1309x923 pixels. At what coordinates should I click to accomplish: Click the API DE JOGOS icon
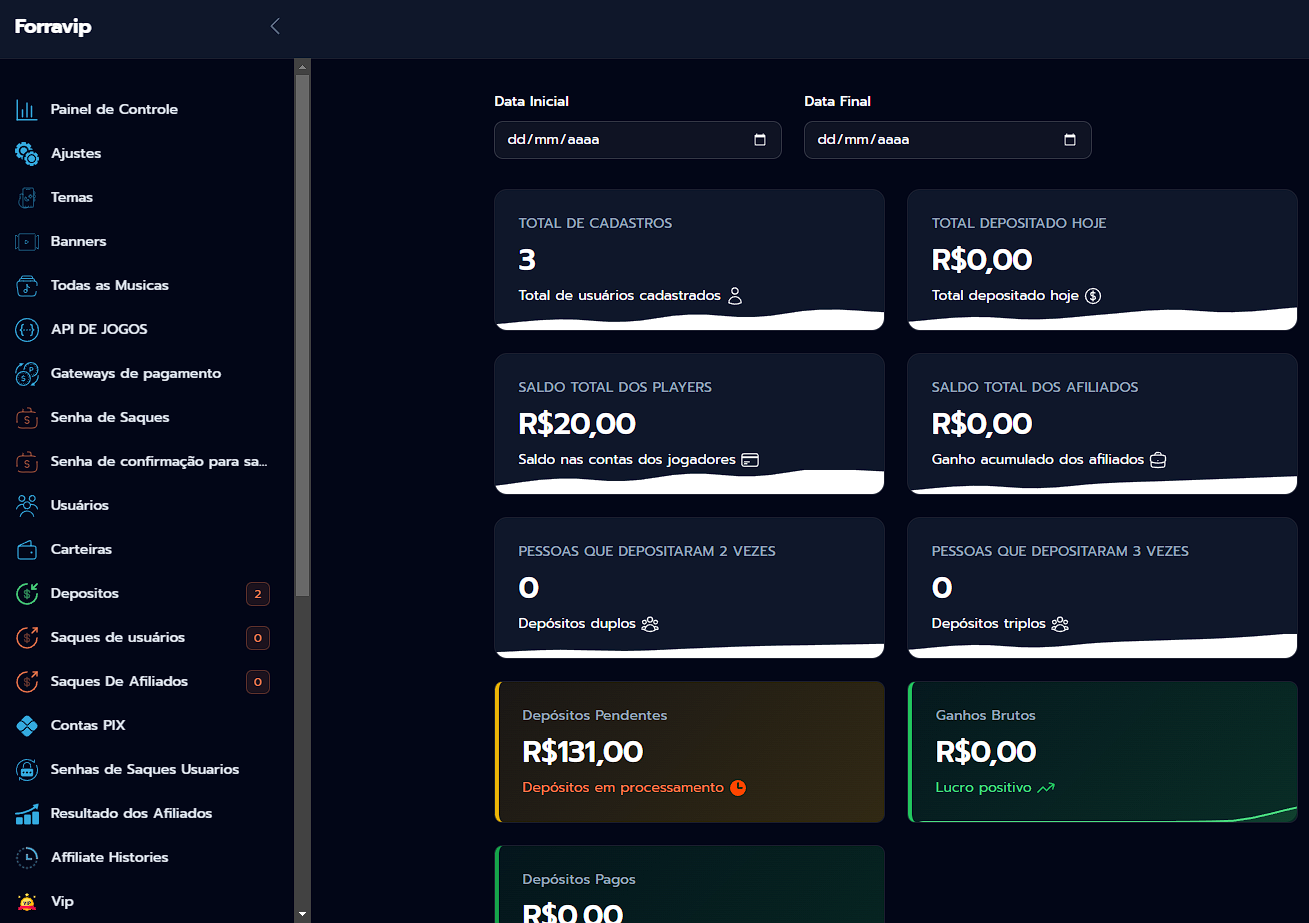coord(27,329)
